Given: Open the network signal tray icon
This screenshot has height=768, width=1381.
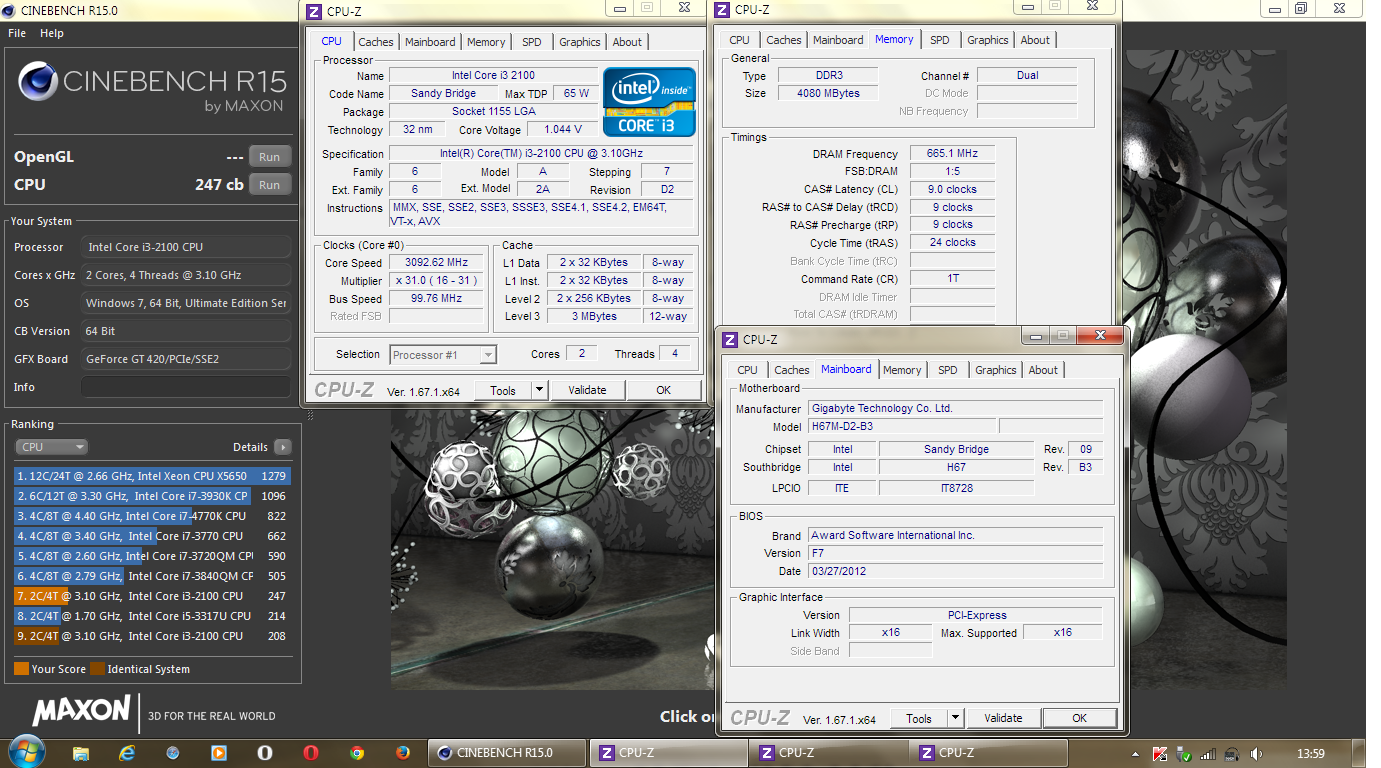Looking at the screenshot, I should pyautogui.click(x=1208, y=754).
